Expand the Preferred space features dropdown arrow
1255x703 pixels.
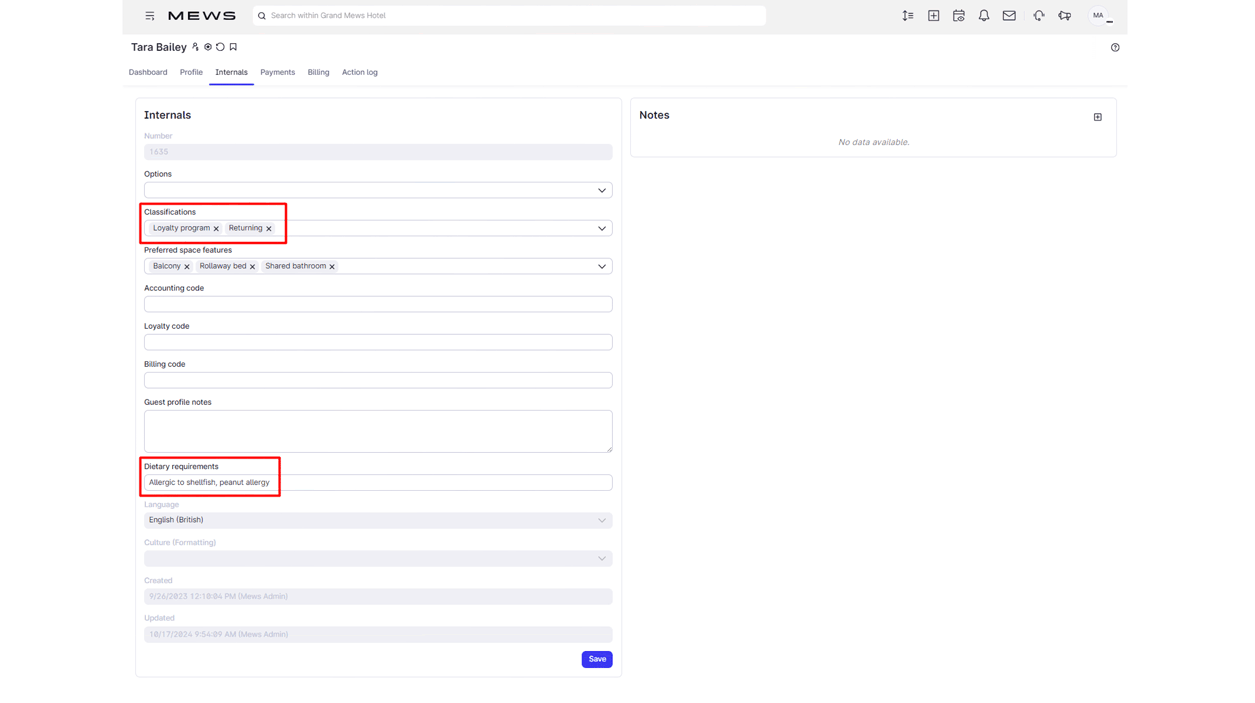pos(601,266)
